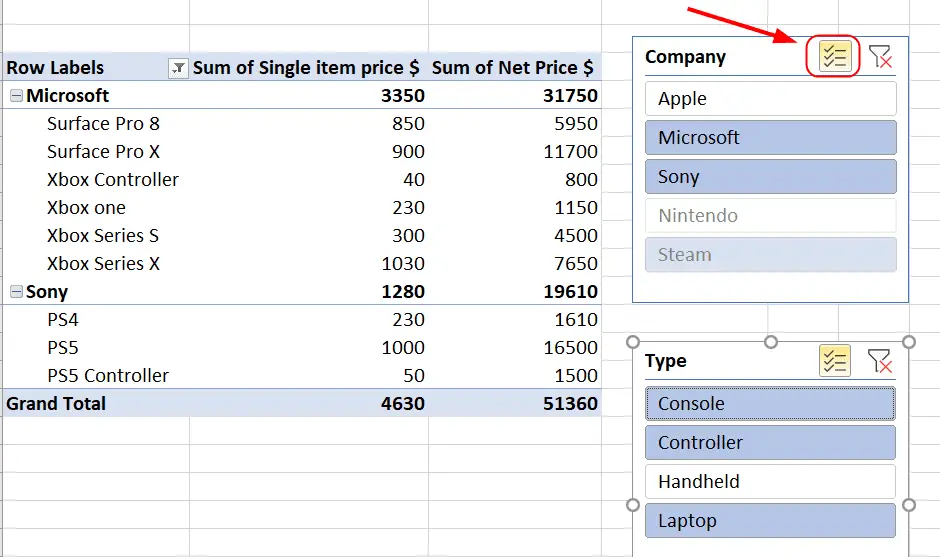Toggle Laptop in the Type slicer
Viewport: 940px width, 557px height.
click(x=770, y=520)
